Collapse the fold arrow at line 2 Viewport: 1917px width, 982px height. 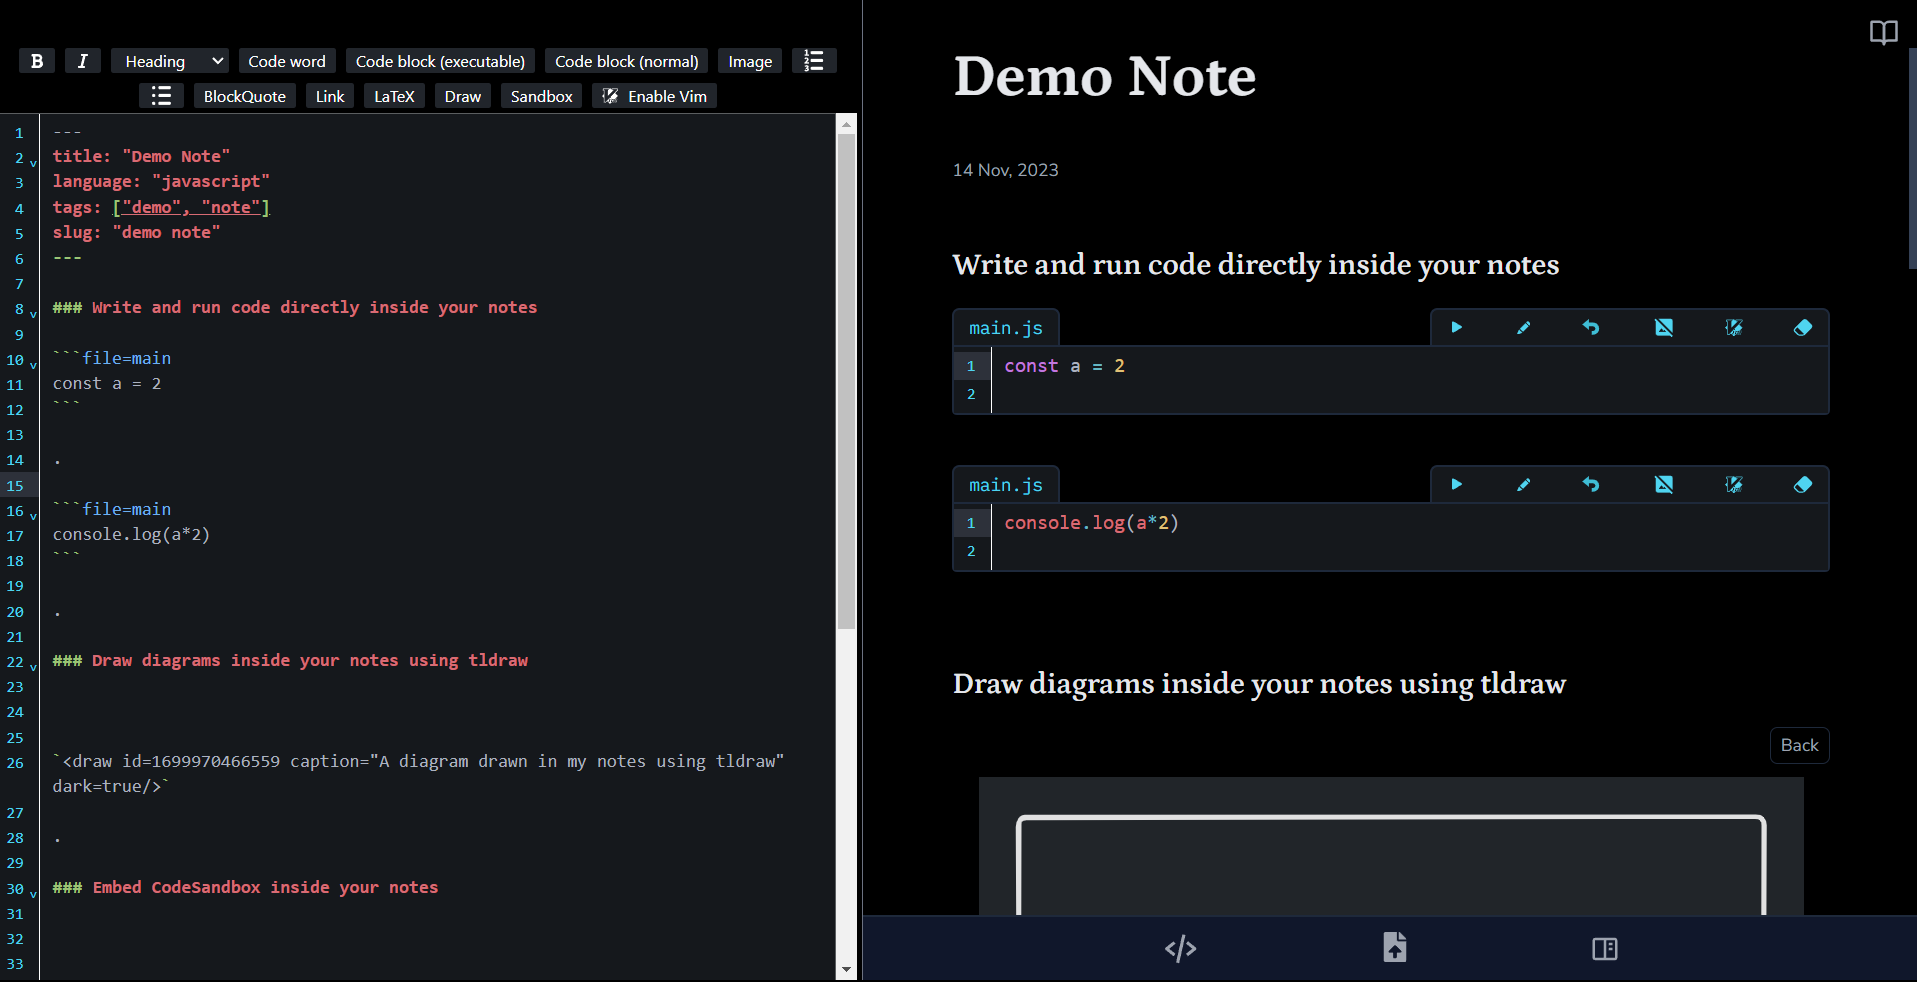(x=33, y=162)
